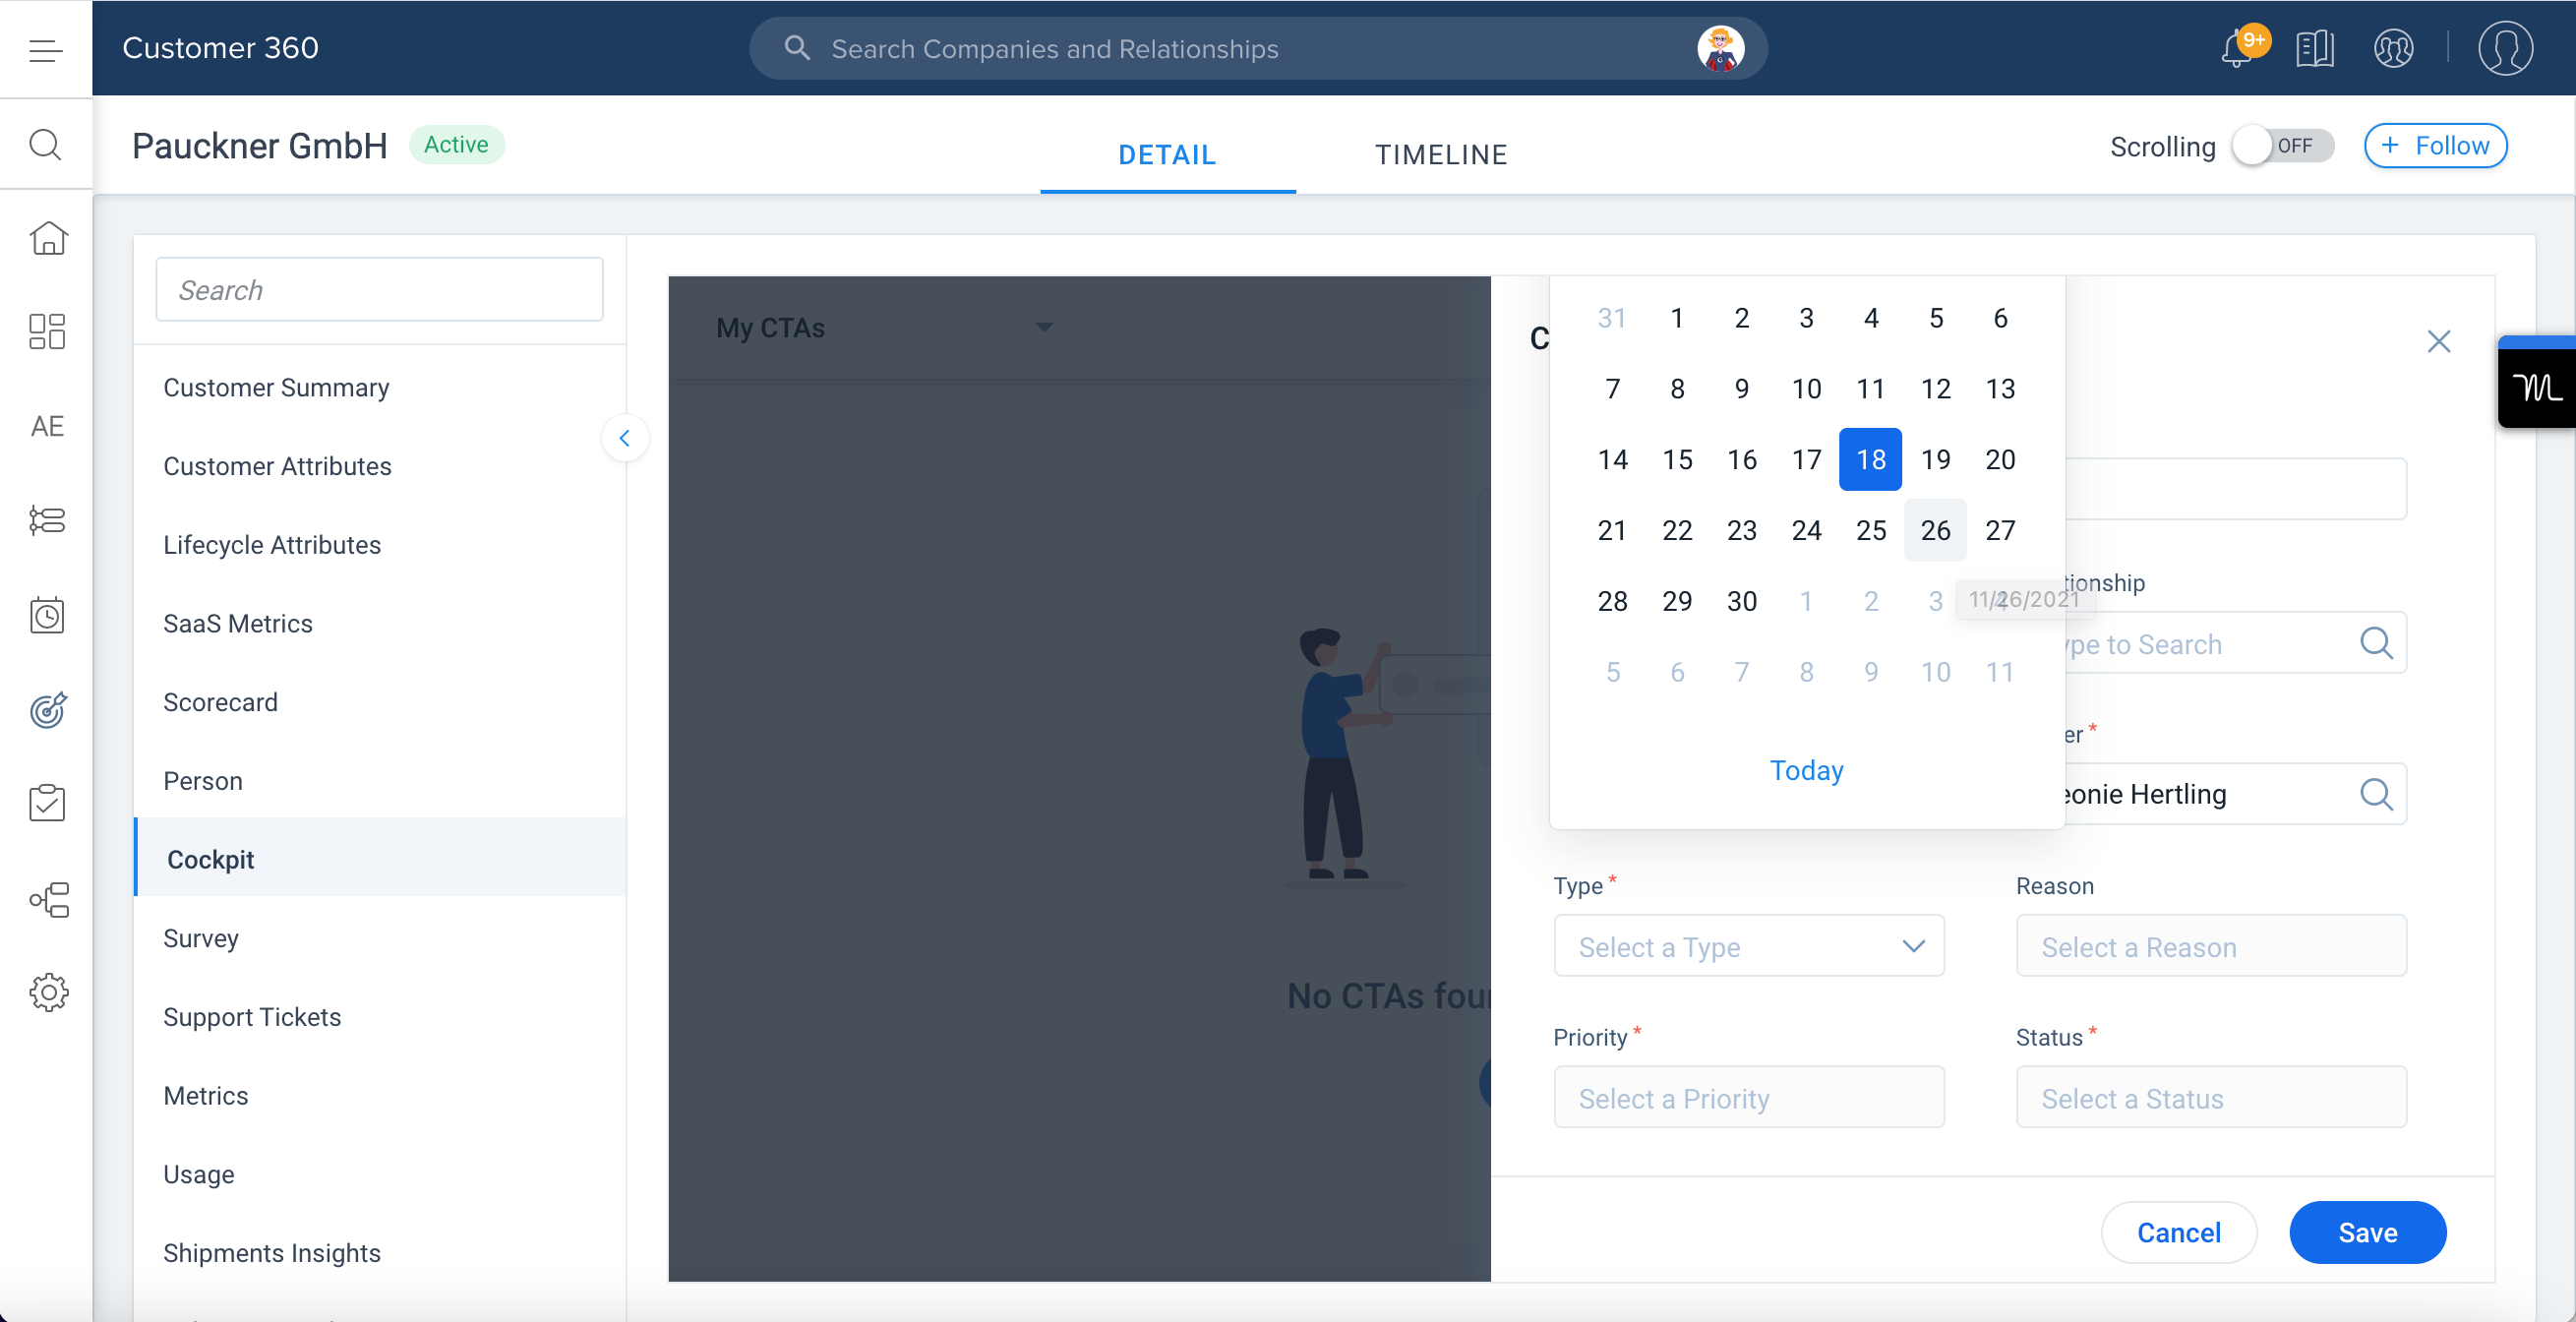Screen dimensions: 2576x1322
Task: Choose day 15 in the date picker
Action: [1677, 459]
